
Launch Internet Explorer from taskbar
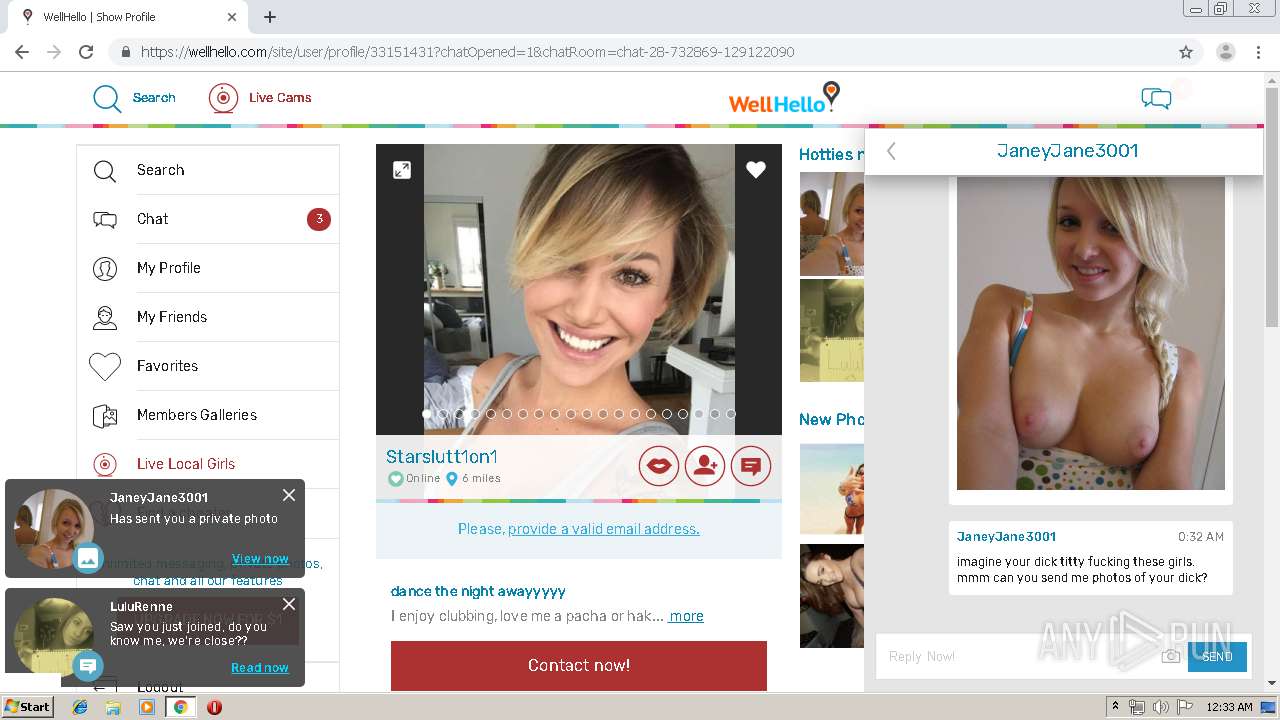click(x=80, y=707)
